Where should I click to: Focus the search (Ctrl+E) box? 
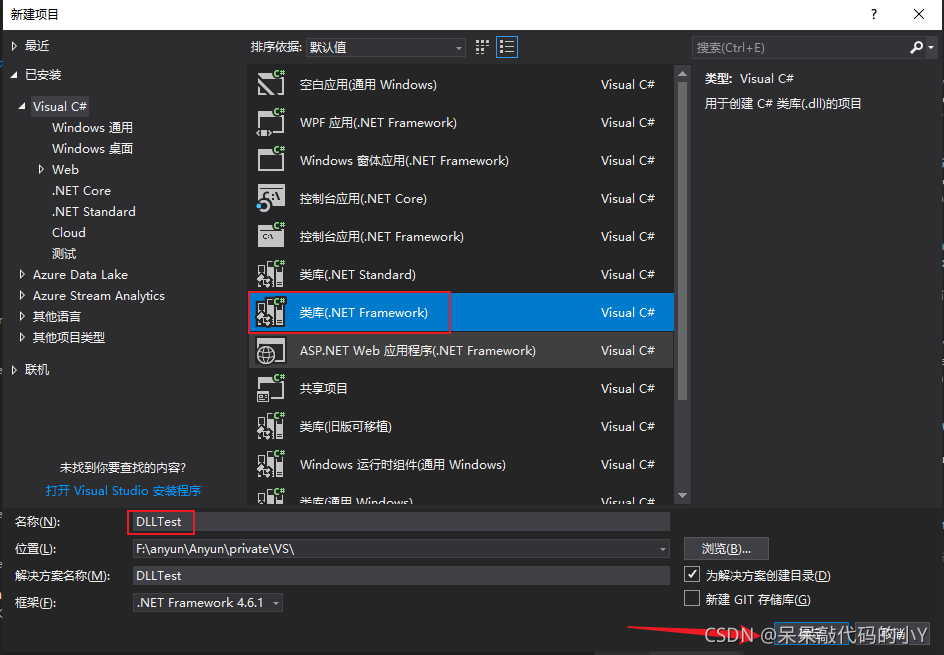(x=801, y=48)
